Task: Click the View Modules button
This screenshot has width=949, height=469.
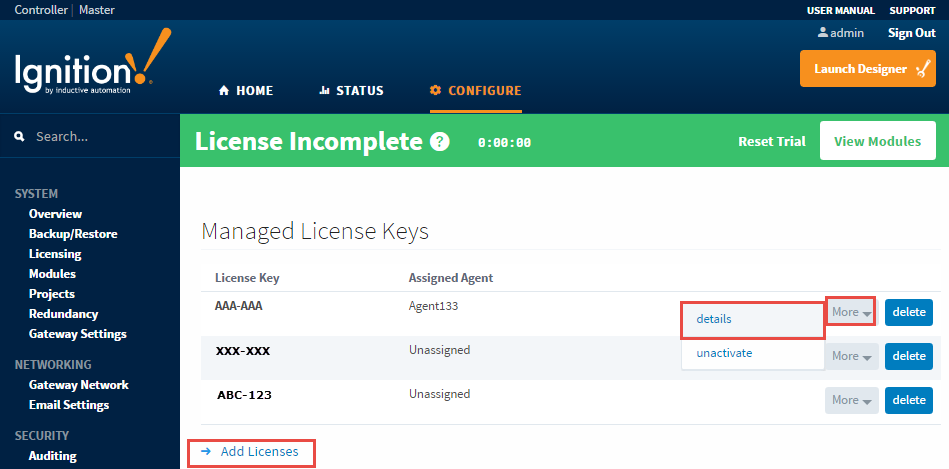Action: point(877,141)
